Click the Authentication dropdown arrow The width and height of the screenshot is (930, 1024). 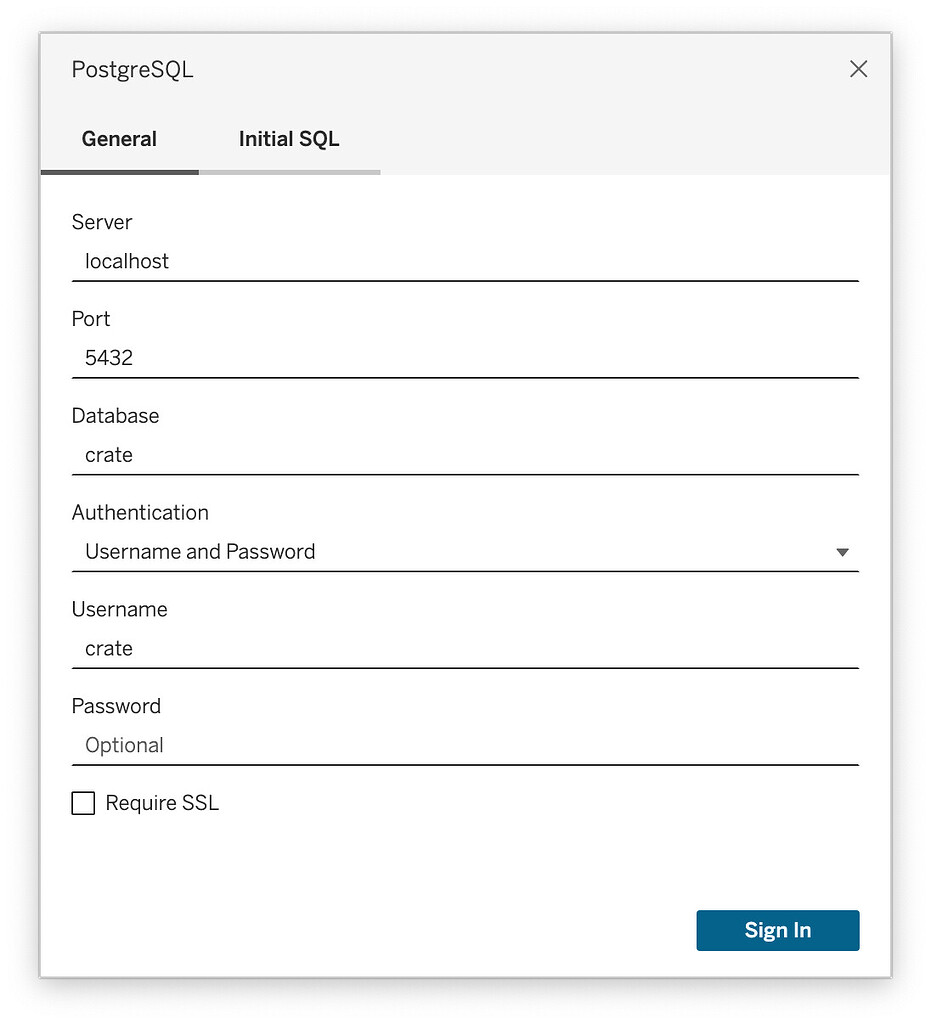click(842, 552)
